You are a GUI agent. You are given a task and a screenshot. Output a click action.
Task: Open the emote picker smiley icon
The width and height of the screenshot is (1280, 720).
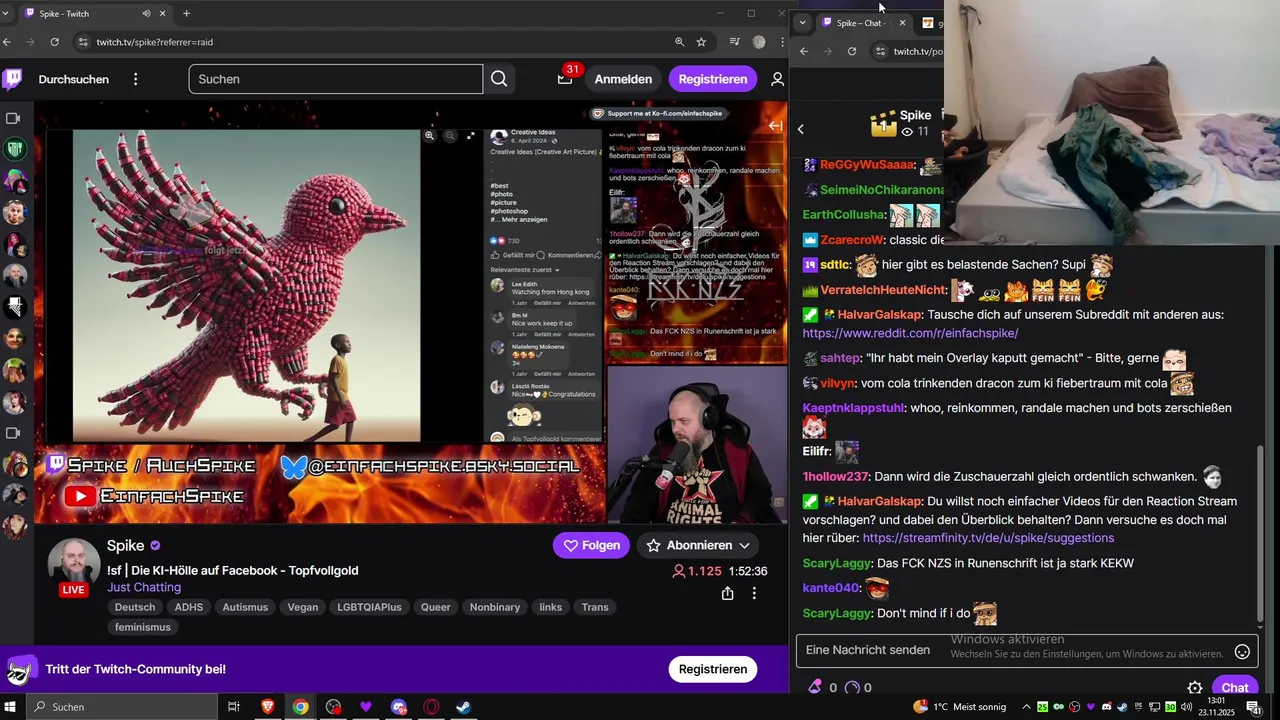coord(1242,651)
